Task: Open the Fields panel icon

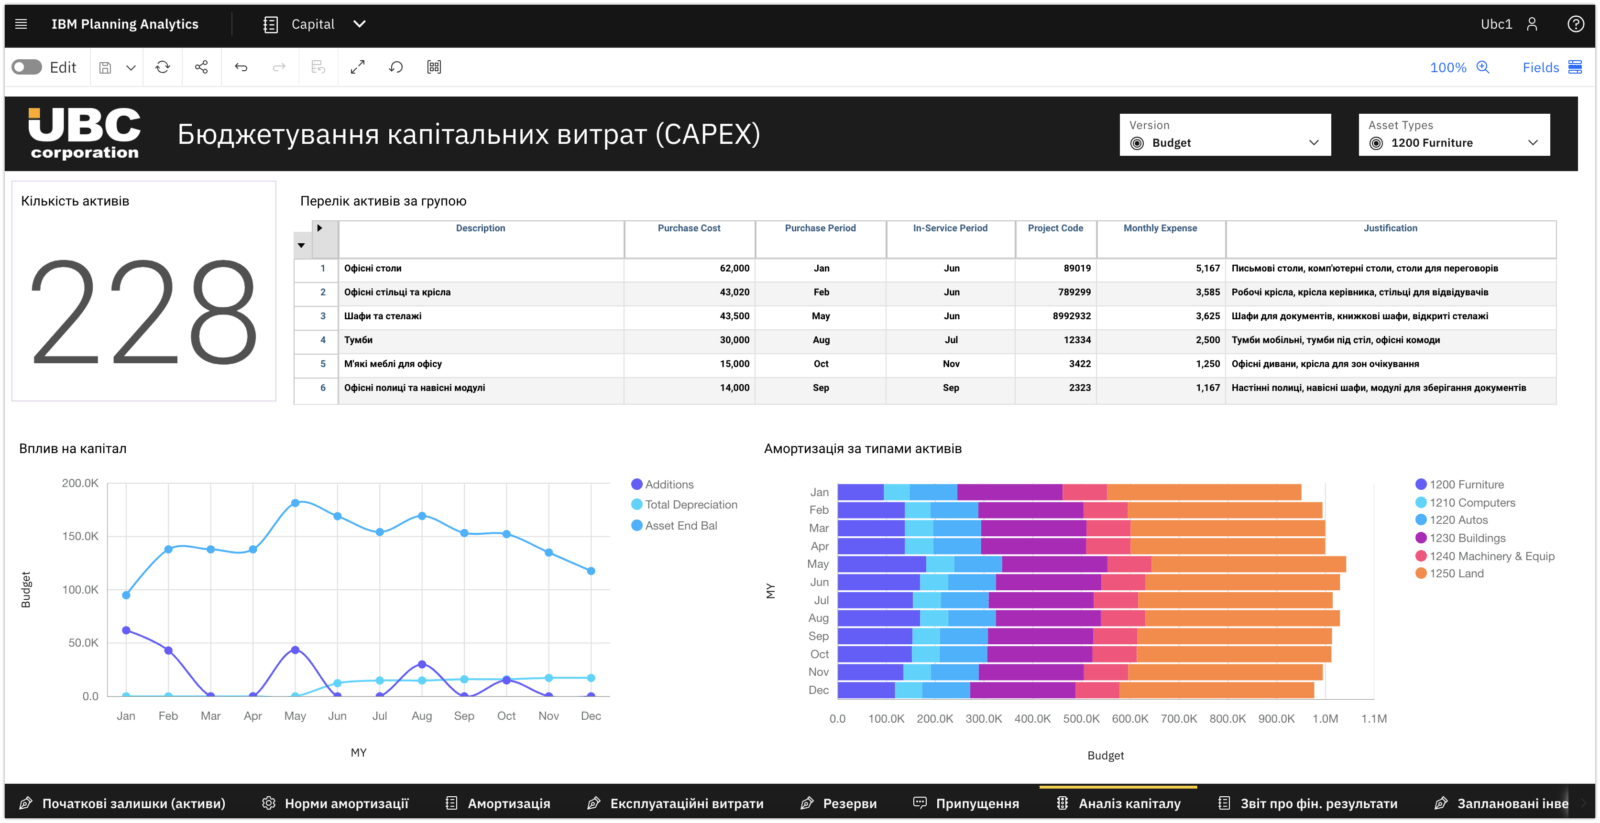Action: tap(1575, 67)
